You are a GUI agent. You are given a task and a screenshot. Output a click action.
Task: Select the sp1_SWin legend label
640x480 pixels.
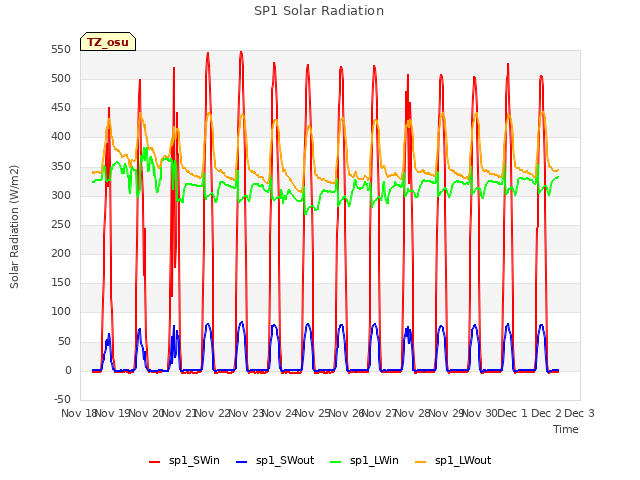coord(194,460)
